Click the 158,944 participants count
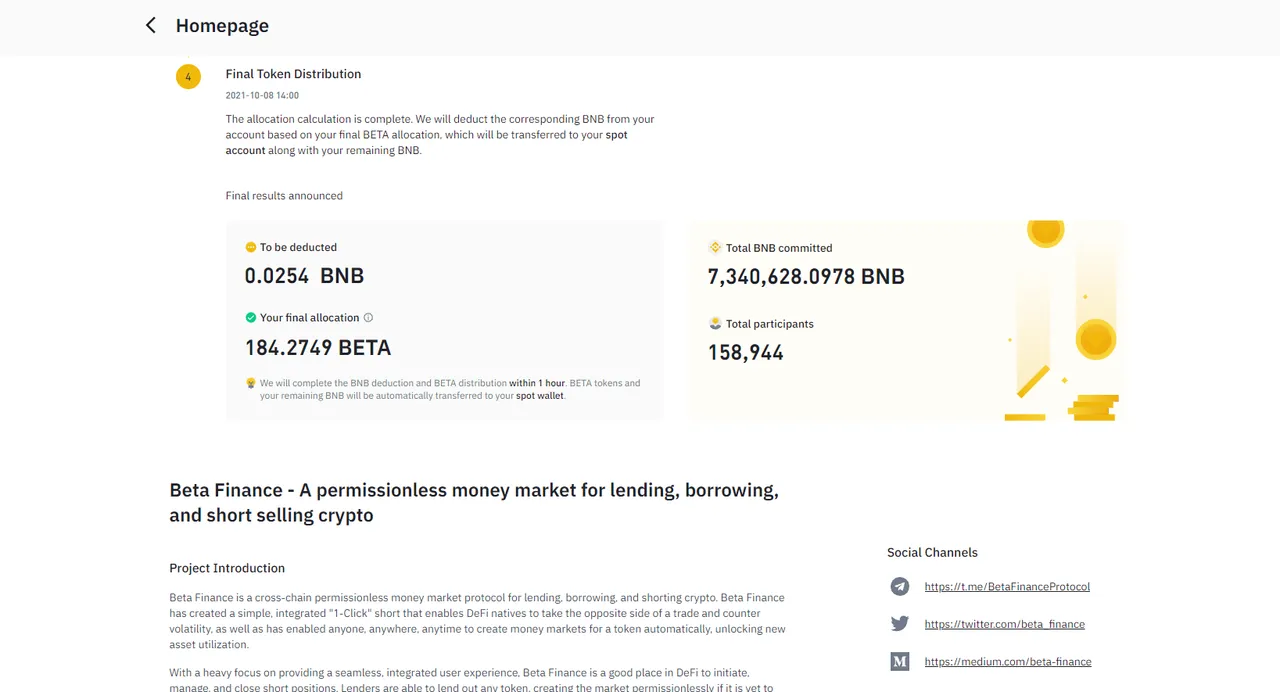This screenshot has width=1280, height=692. [746, 353]
